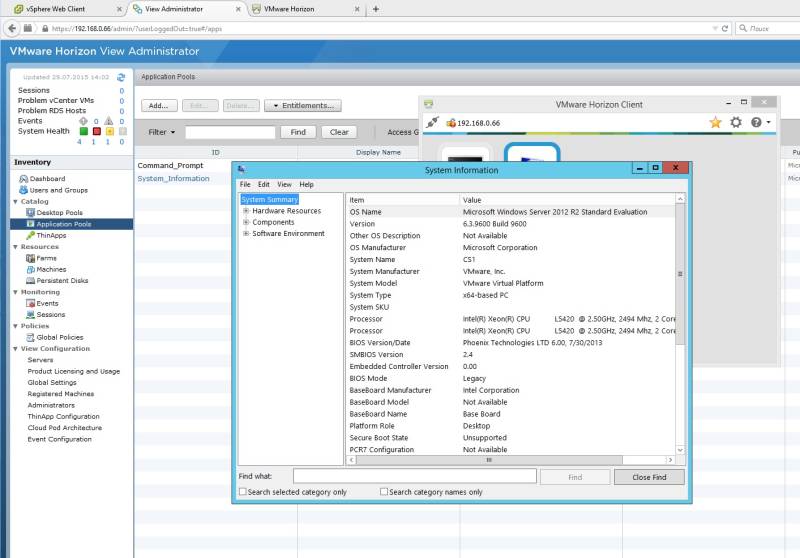Open Horizon Client settings gear

736,122
